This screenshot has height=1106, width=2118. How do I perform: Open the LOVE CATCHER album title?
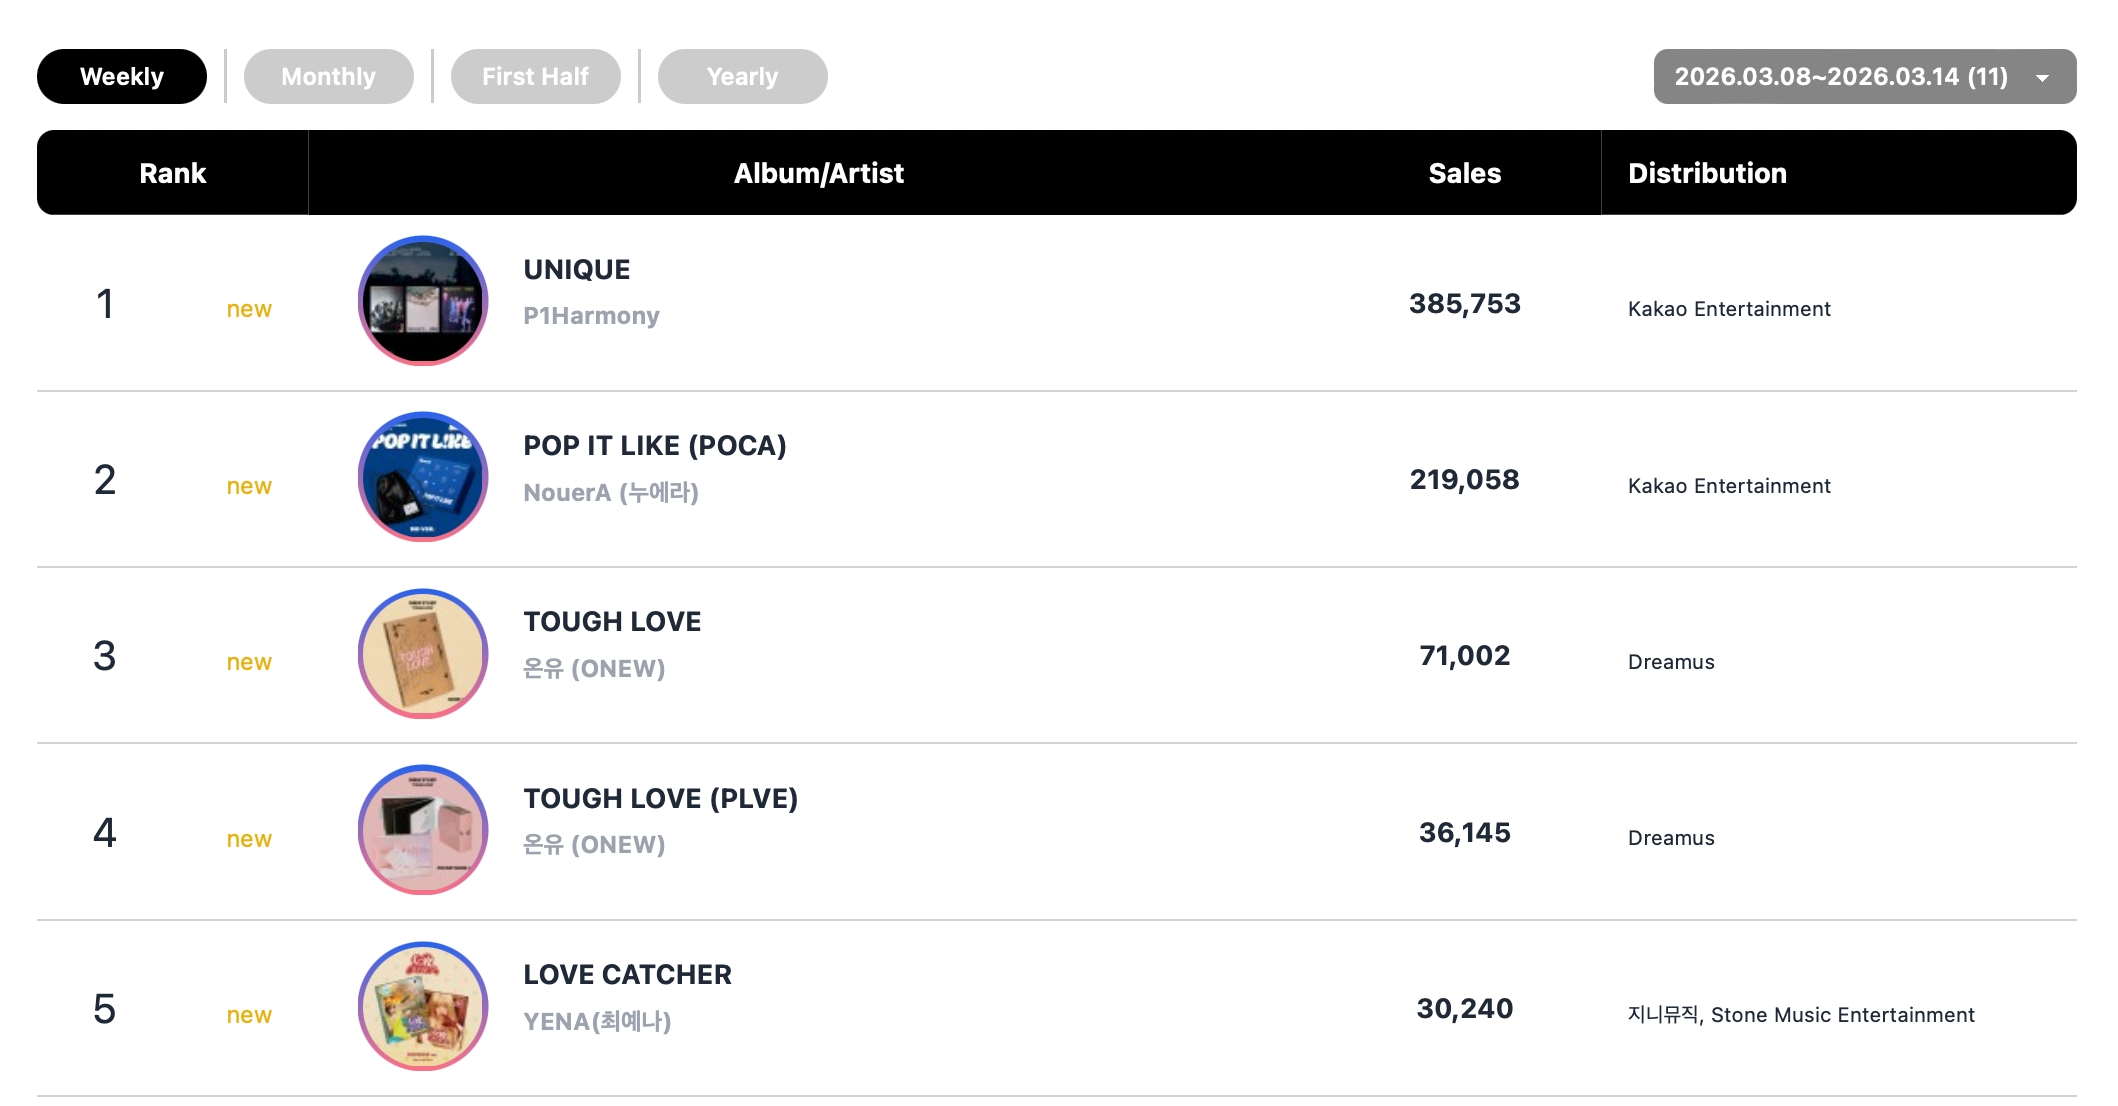click(627, 975)
